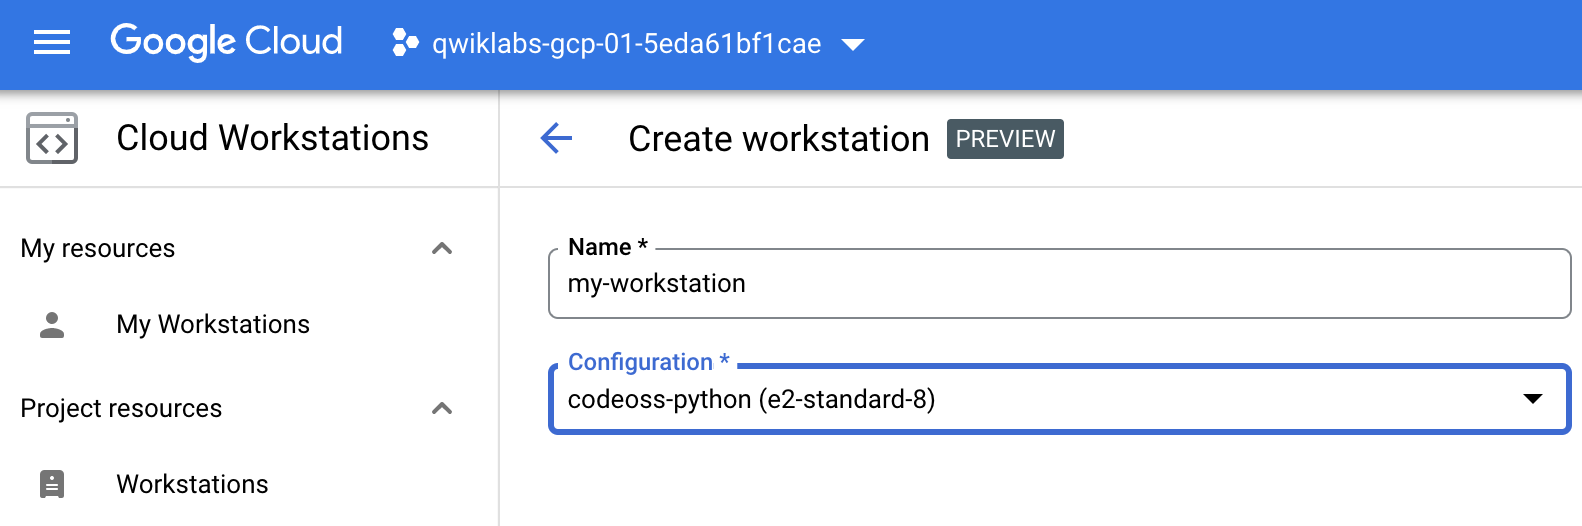This screenshot has height=526, width=1582.
Task: Open the Configuration dropdown arrow
Action: point(1532,399)
